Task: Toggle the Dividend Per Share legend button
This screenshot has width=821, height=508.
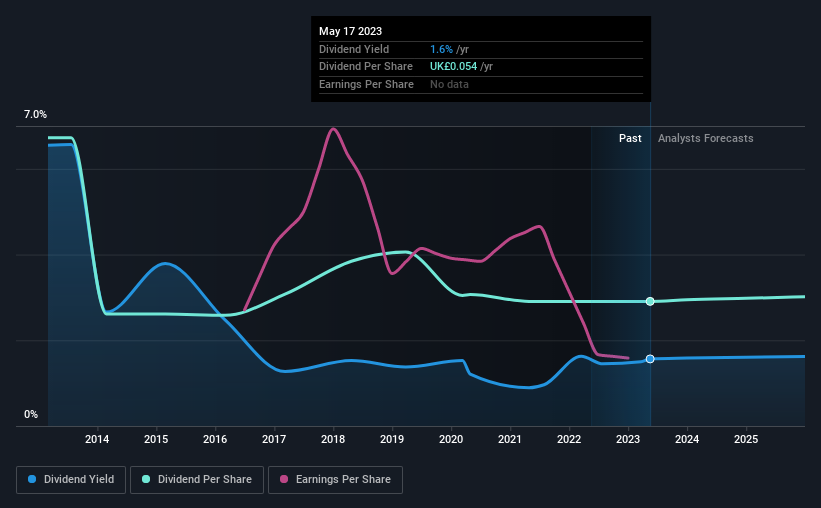Action: (x=197, y=480)
